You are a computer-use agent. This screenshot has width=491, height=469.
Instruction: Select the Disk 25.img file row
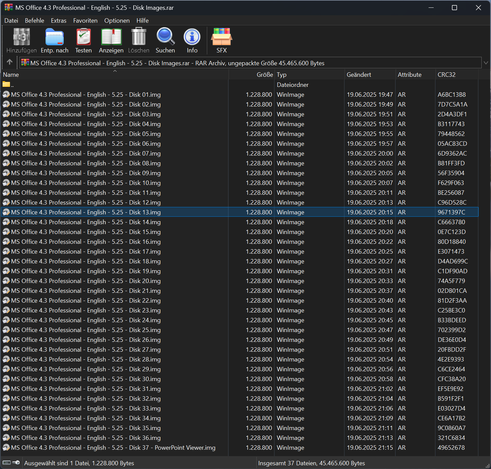[240, 330]
